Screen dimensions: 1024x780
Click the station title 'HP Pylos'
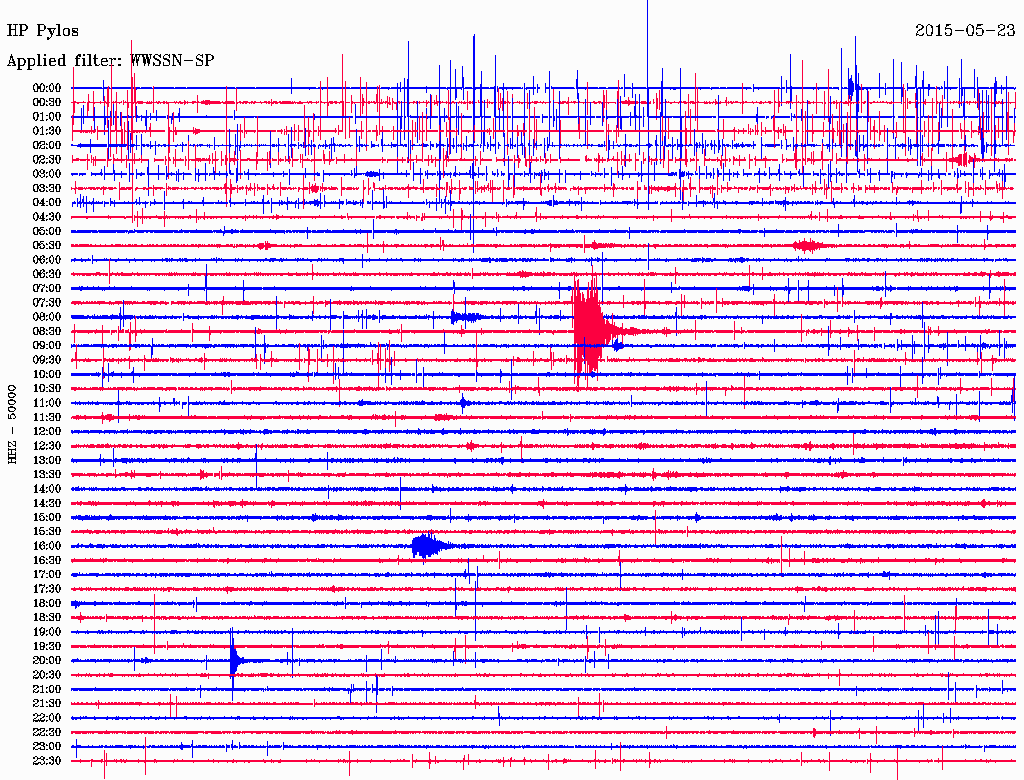pos(42,31)
